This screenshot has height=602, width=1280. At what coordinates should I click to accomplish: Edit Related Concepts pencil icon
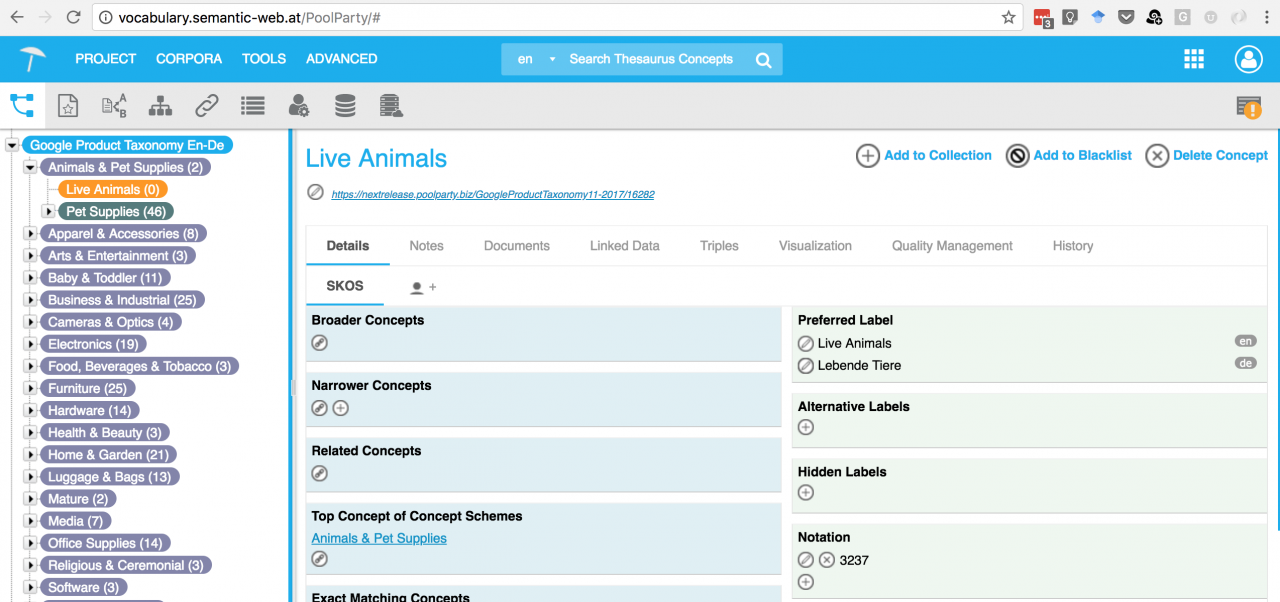319,473
